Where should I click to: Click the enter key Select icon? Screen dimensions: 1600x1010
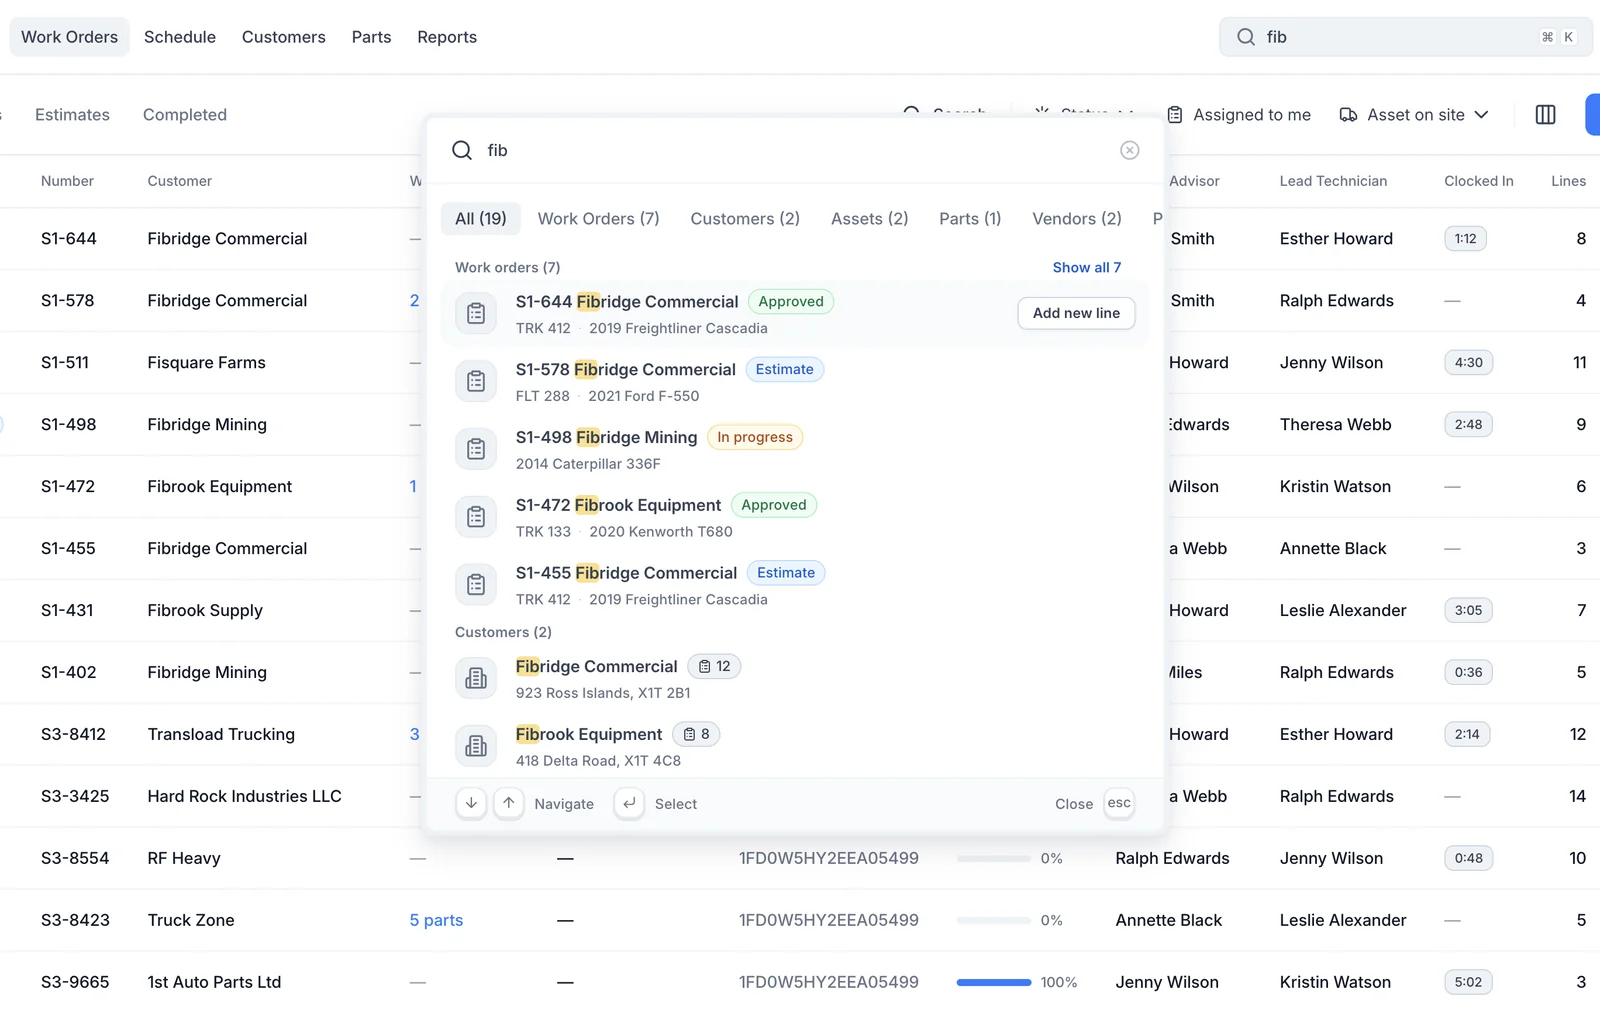coord(629,803)
